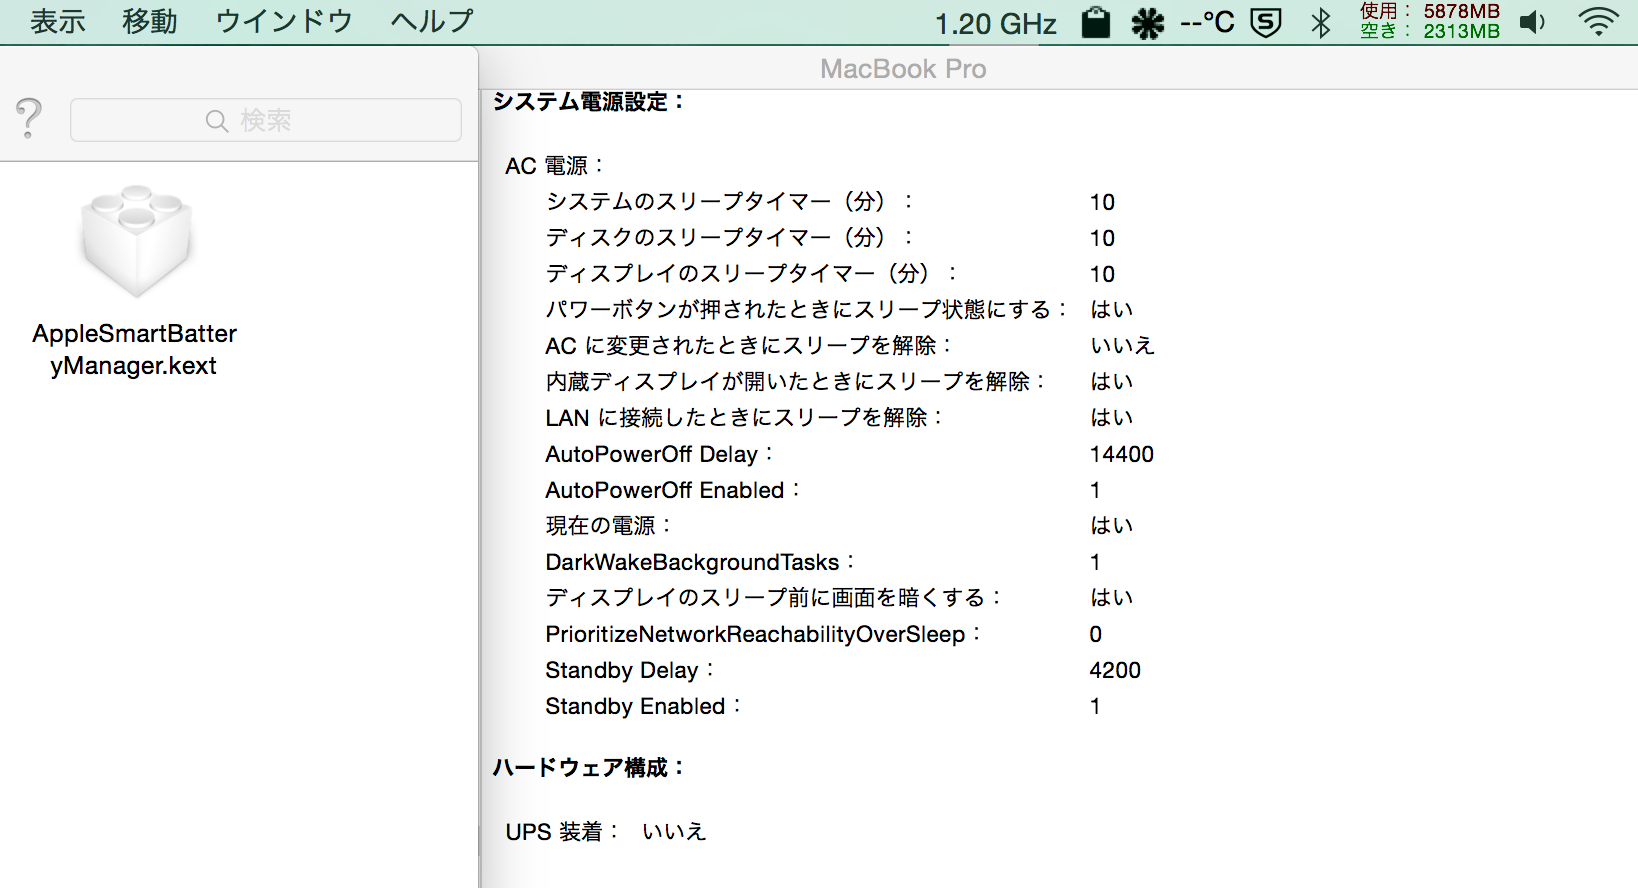Open the ヘルプ menu
Viewport: 1638px width, 888px height.
pyautogui.click(x=432, y=21)
